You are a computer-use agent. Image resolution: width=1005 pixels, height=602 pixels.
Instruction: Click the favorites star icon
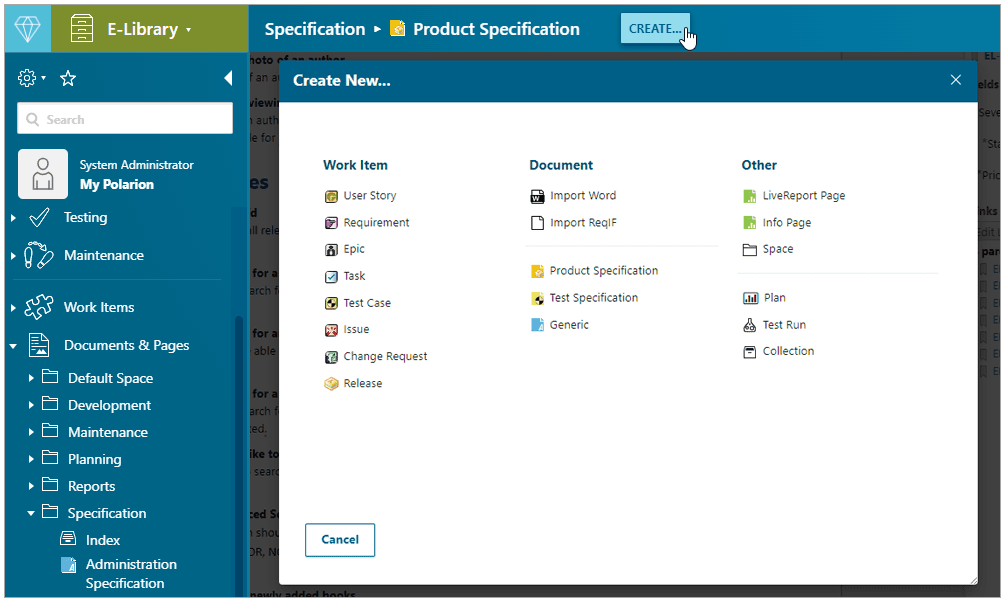point(68,78)
